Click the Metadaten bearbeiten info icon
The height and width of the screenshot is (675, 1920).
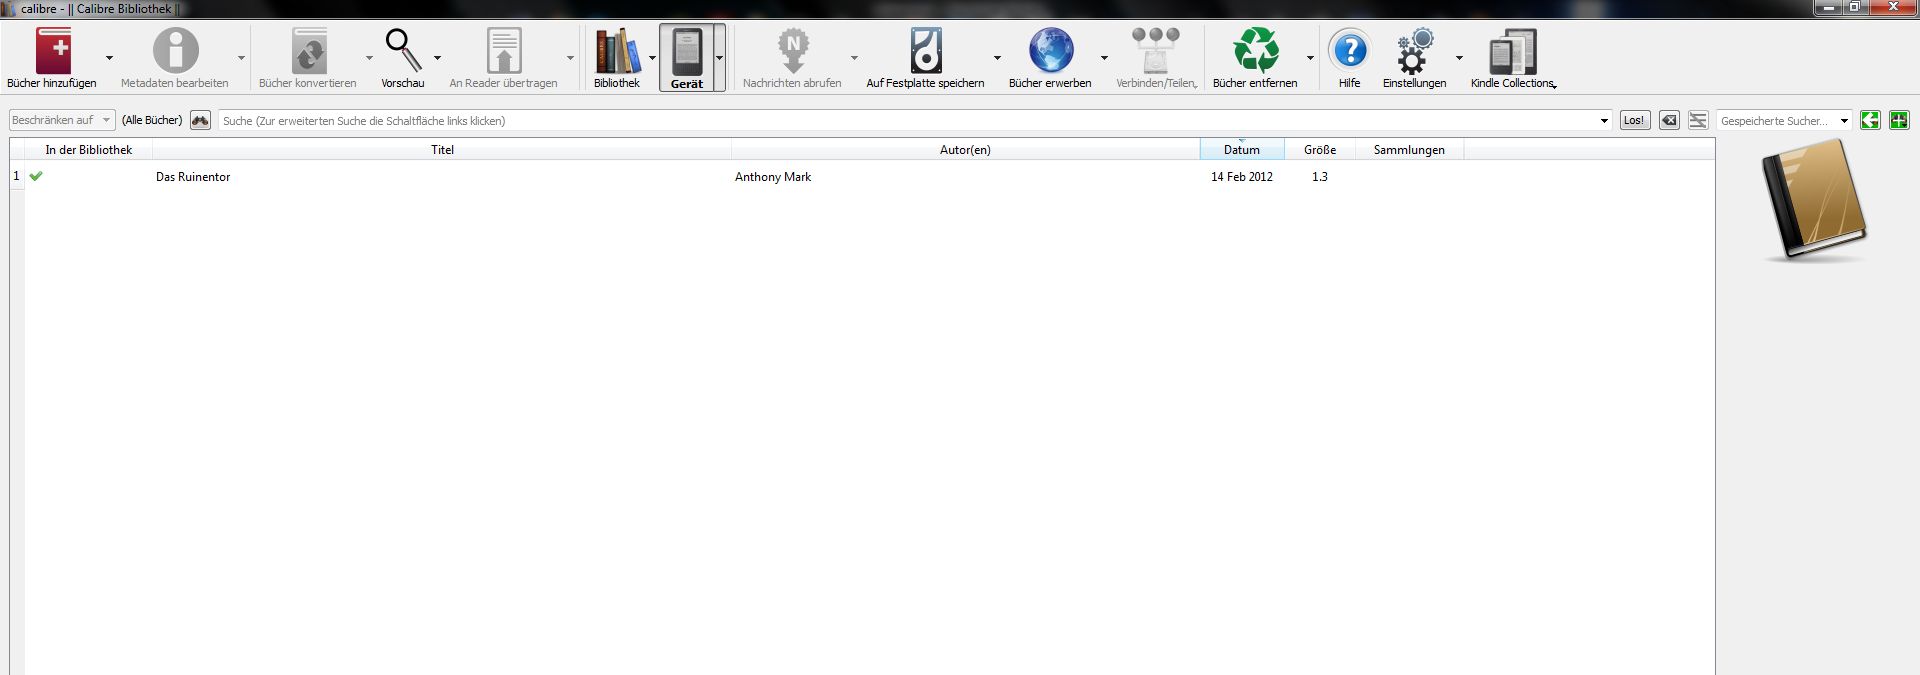(x=176, y=50)
